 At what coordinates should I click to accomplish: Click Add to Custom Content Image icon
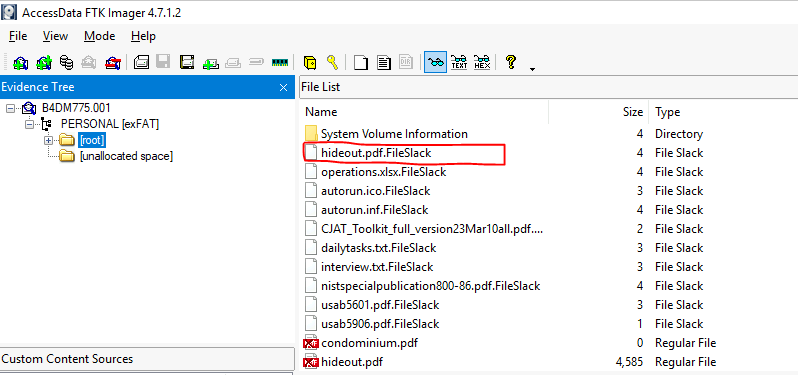coord(210,63)
